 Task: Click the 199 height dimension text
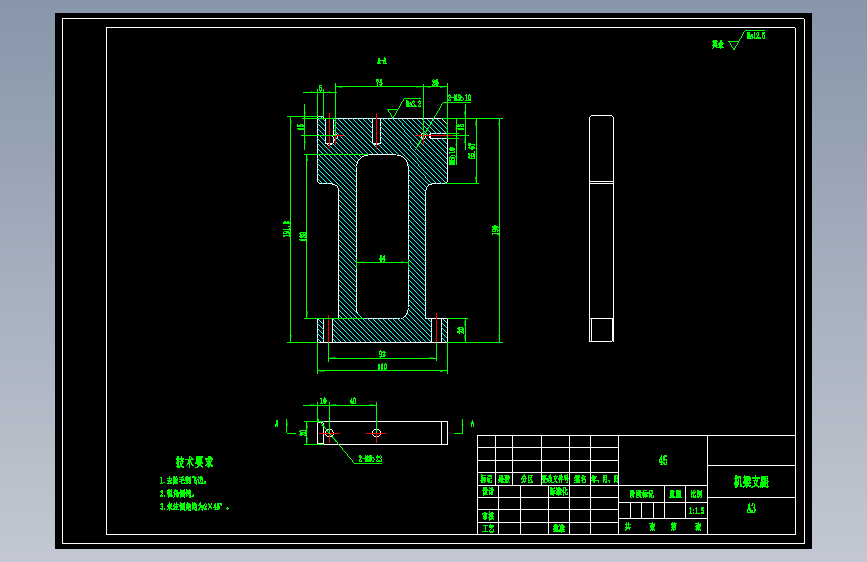tap(495, 230)
